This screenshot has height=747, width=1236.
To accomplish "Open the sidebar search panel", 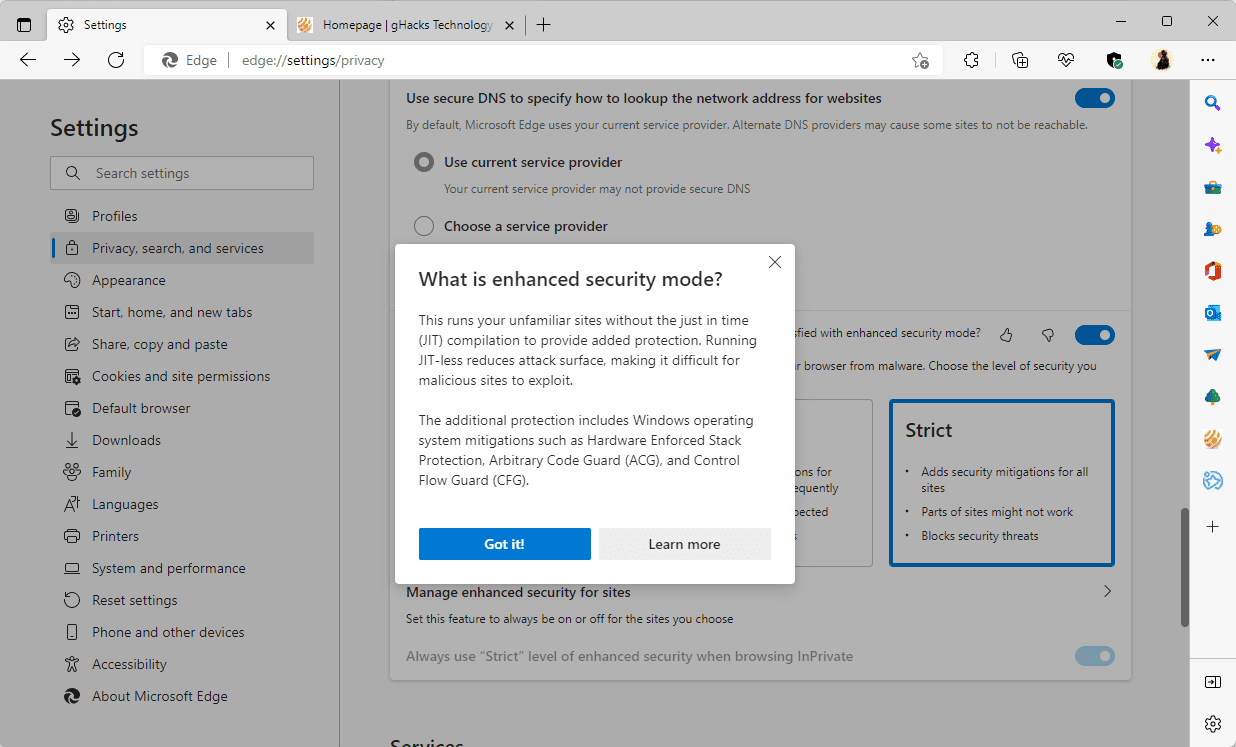I will 1212,101.
